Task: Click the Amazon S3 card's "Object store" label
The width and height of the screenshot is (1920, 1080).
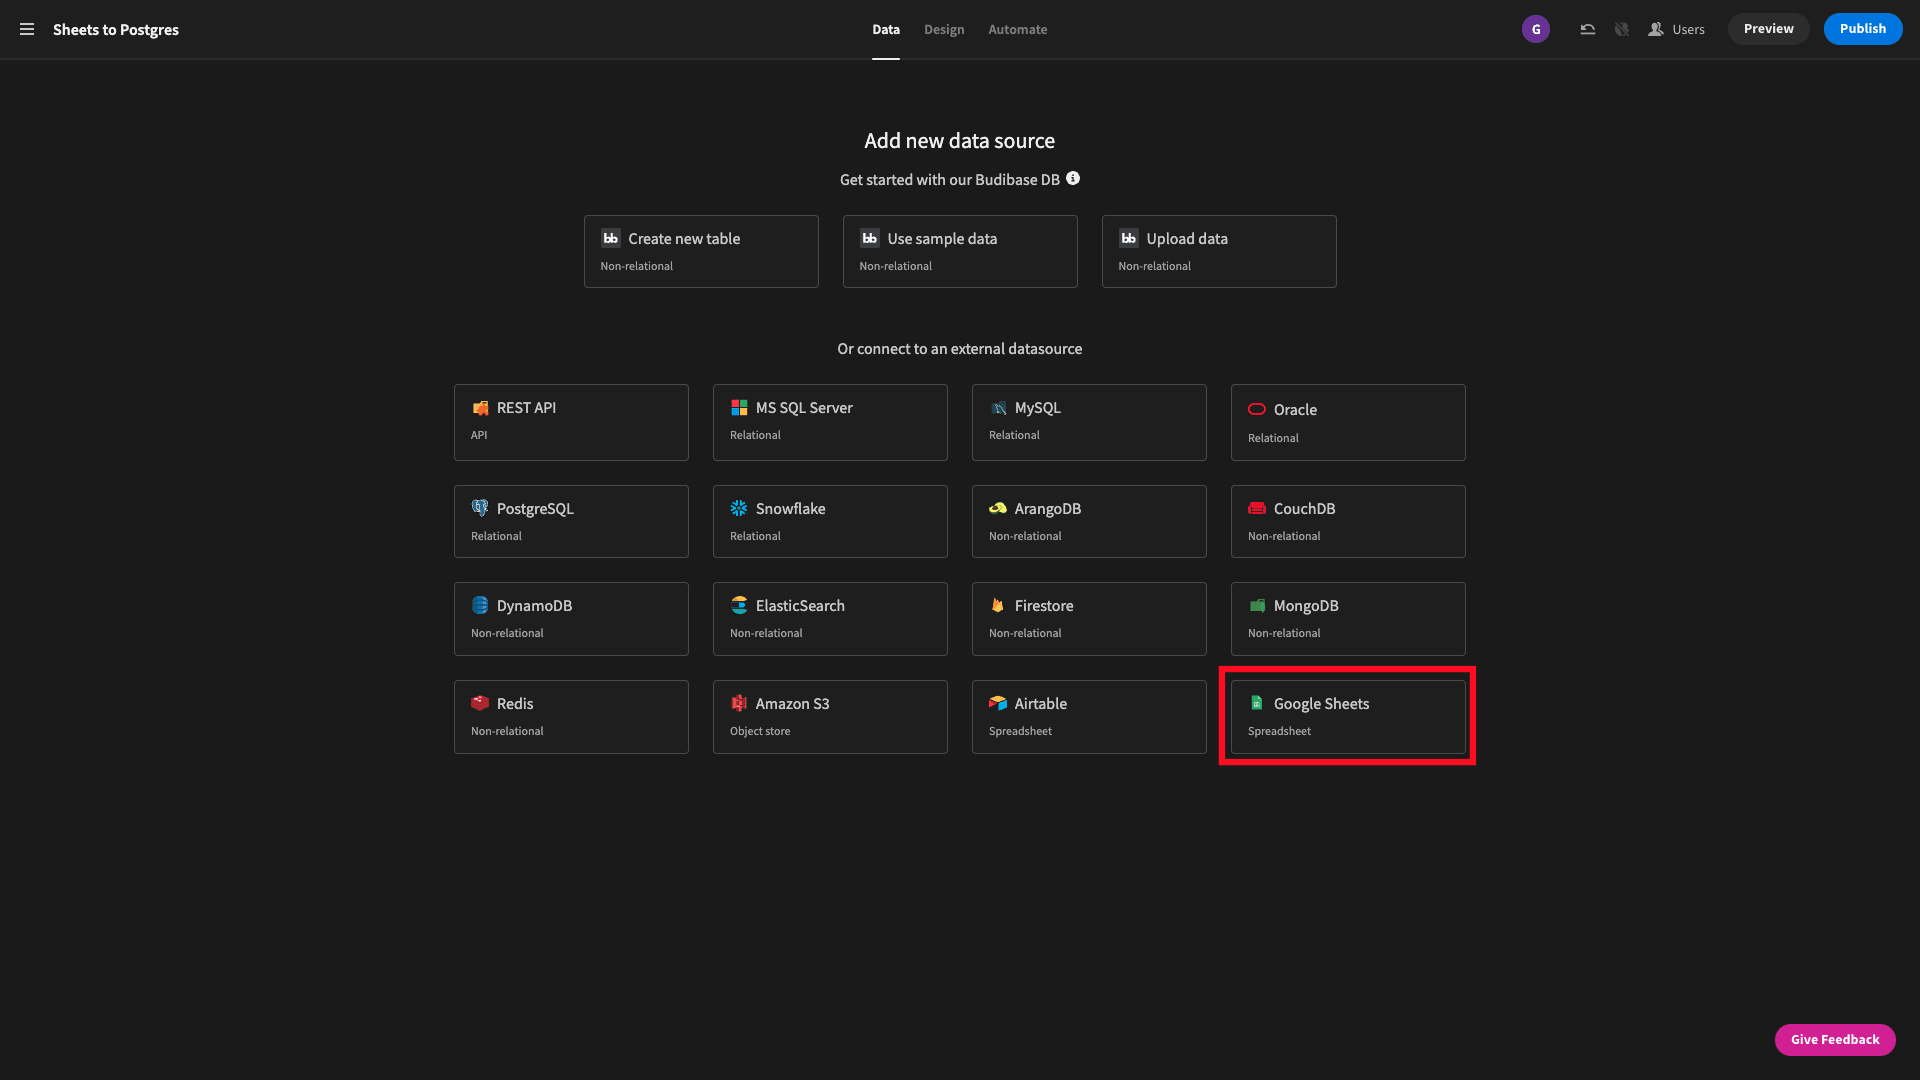Action: [x=760, y=731]
